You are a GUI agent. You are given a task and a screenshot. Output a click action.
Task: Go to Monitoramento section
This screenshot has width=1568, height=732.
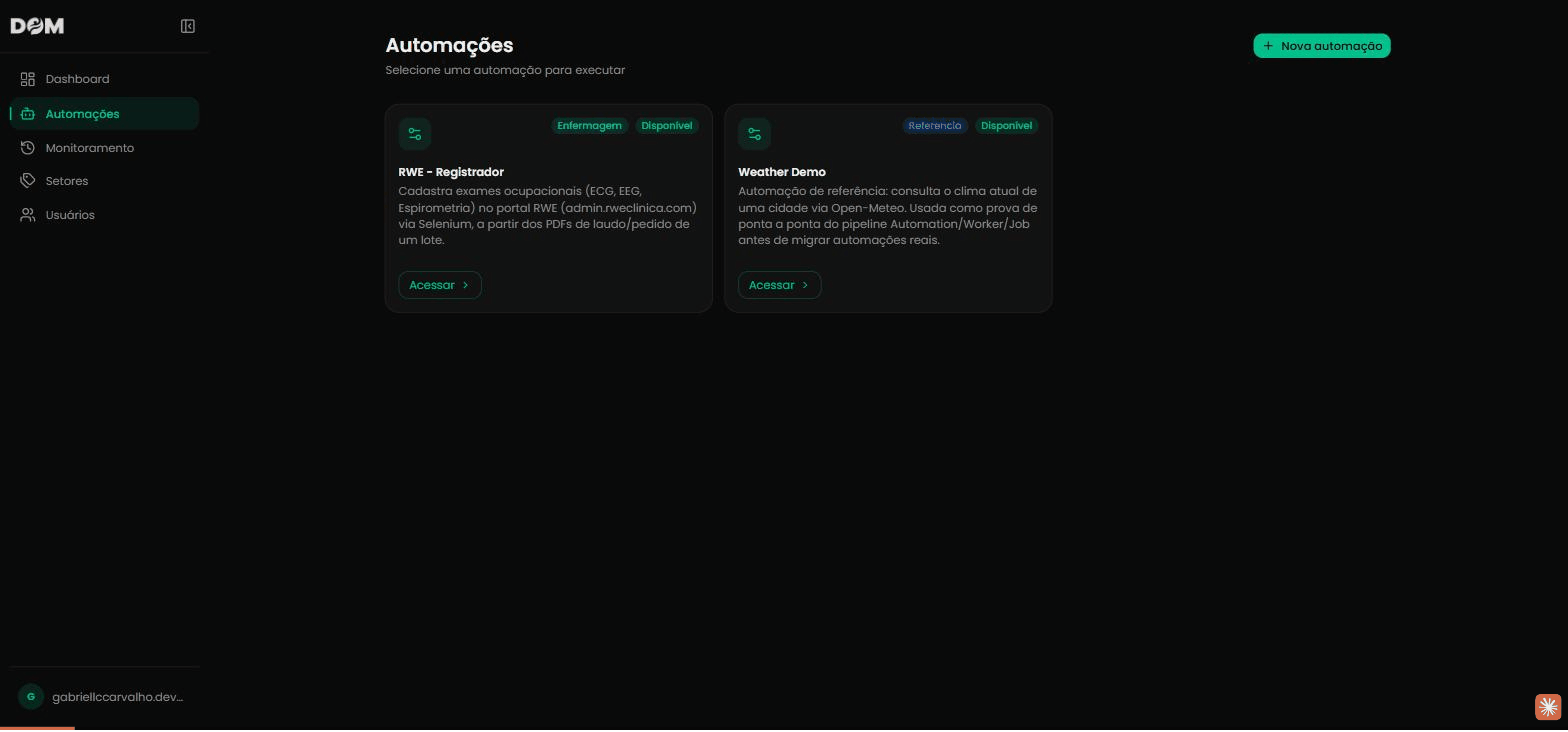105,148
